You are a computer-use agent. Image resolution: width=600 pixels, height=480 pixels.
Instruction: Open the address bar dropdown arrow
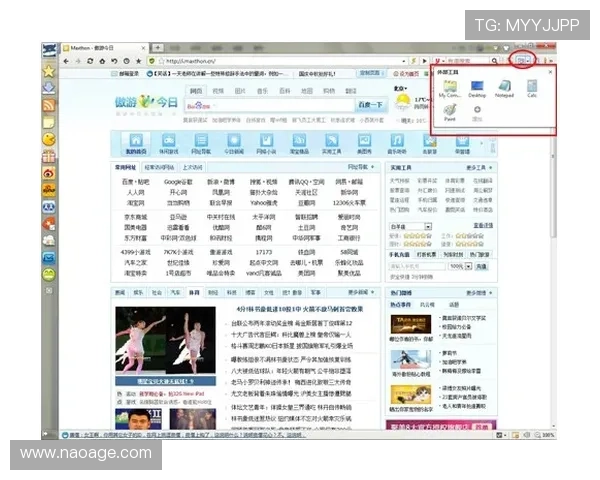click(x=404, y=61)
